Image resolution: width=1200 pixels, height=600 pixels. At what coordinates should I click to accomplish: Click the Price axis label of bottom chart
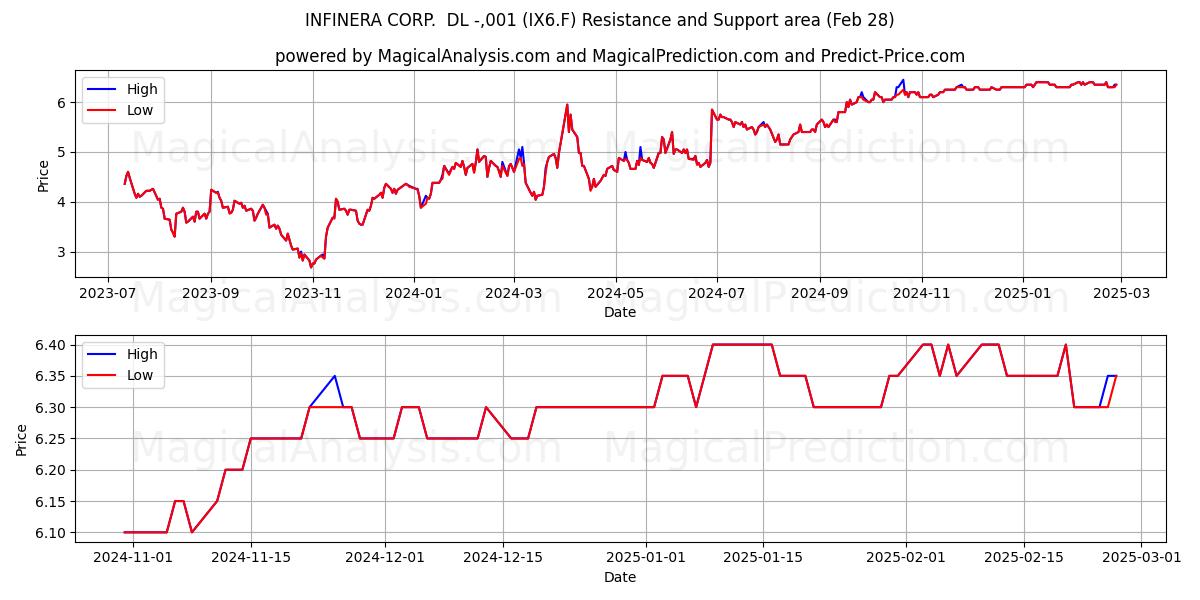(x=22, y=438)
